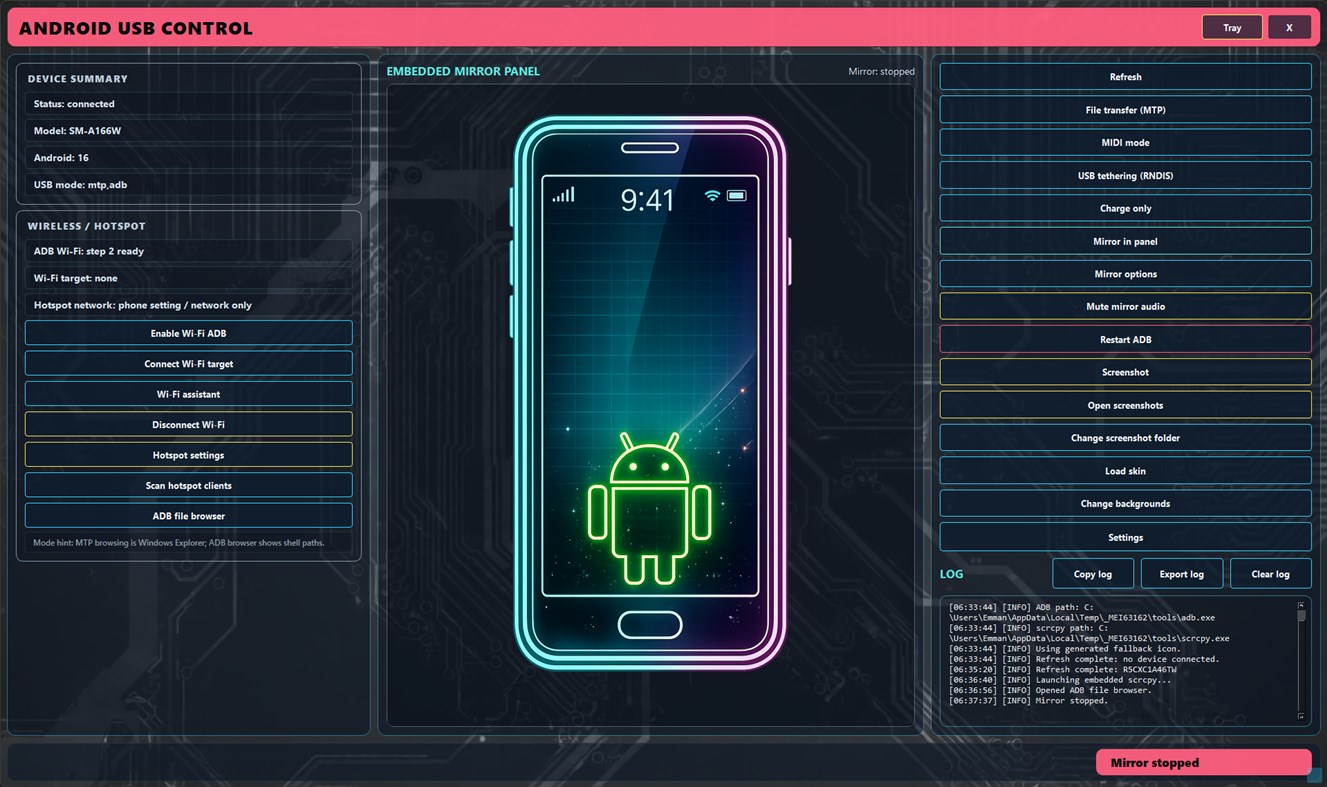Click the phone illustration in mirror panel
Screen dimensions: 1327x787
click(650, 393)
